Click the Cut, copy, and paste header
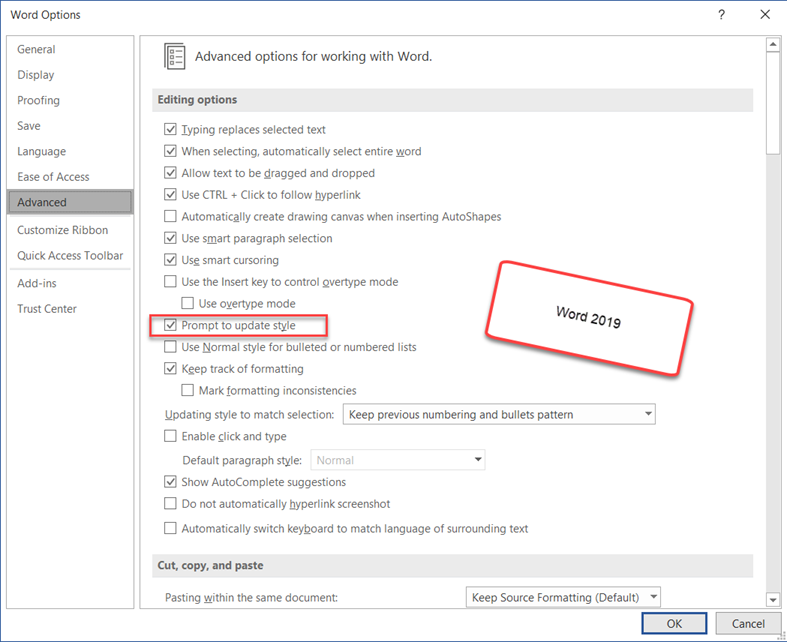 [452, 565]
